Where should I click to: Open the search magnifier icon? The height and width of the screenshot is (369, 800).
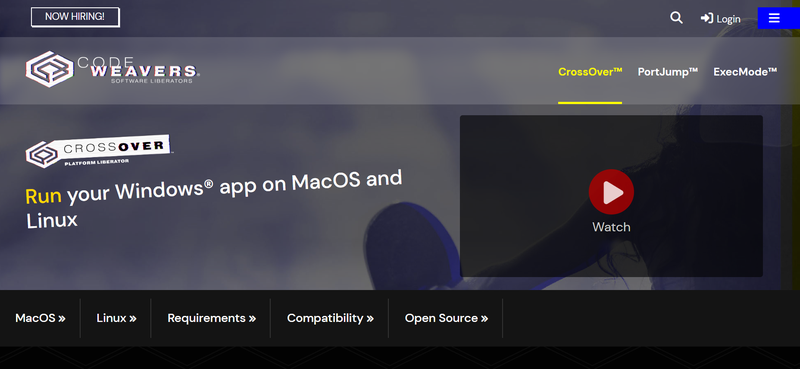coord(676,18)
